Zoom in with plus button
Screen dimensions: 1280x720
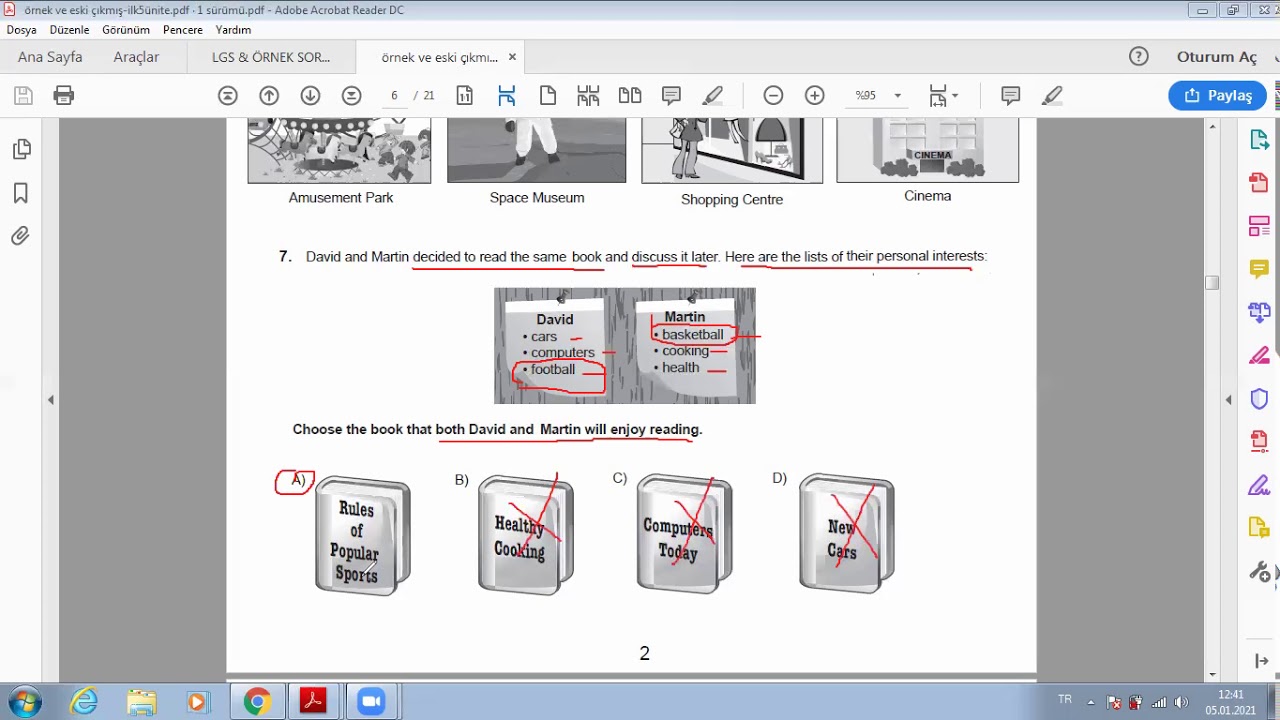(x=815, y=95)
